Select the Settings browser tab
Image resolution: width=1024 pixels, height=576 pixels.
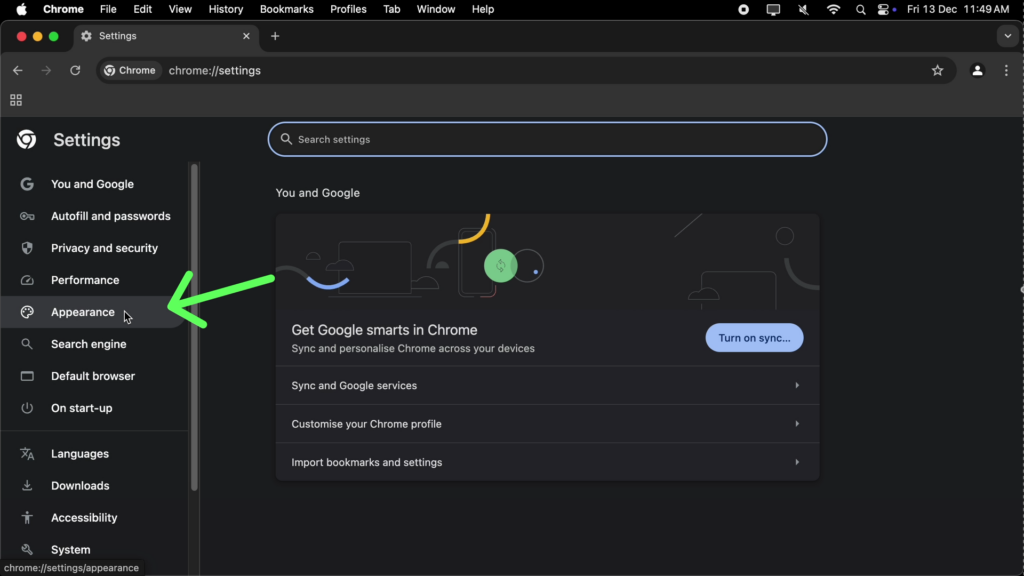click(x=166, y=36)
